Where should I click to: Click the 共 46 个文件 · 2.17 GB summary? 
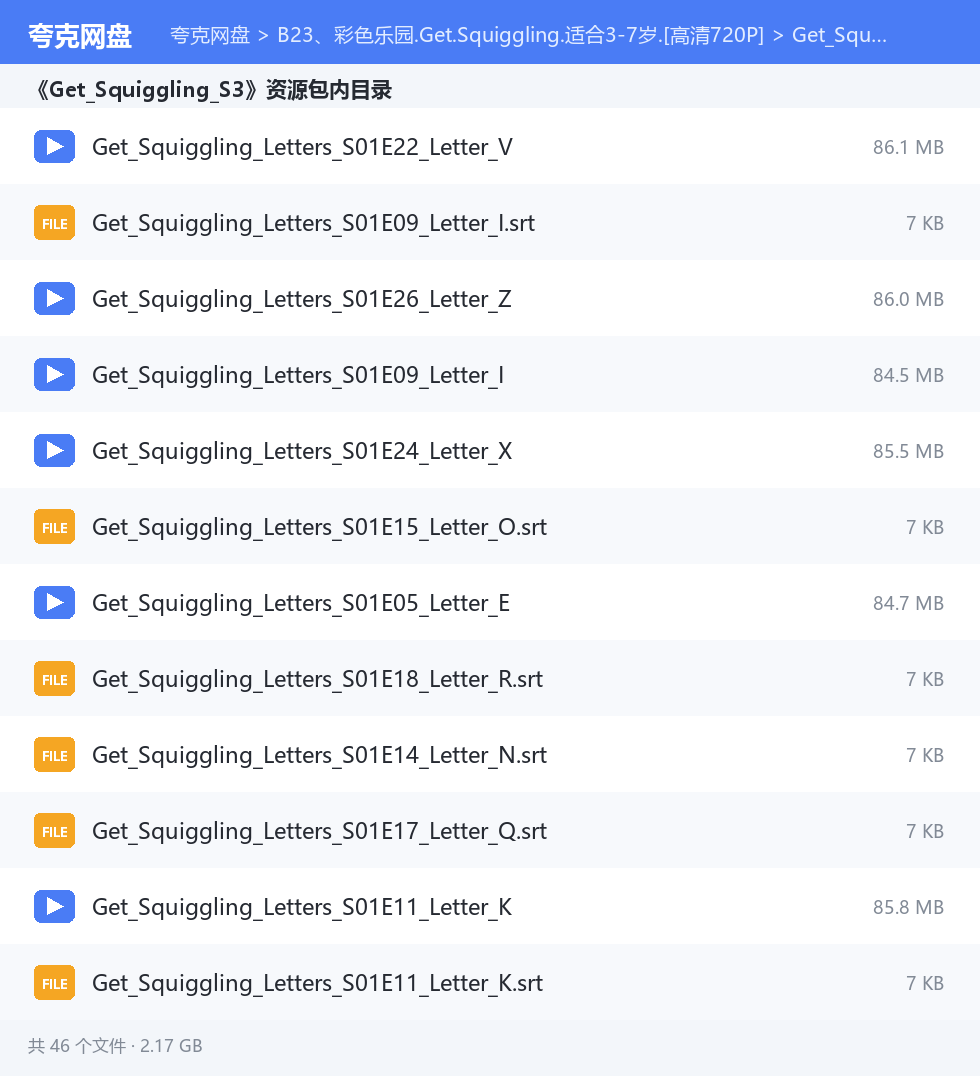click(115, 1046)
